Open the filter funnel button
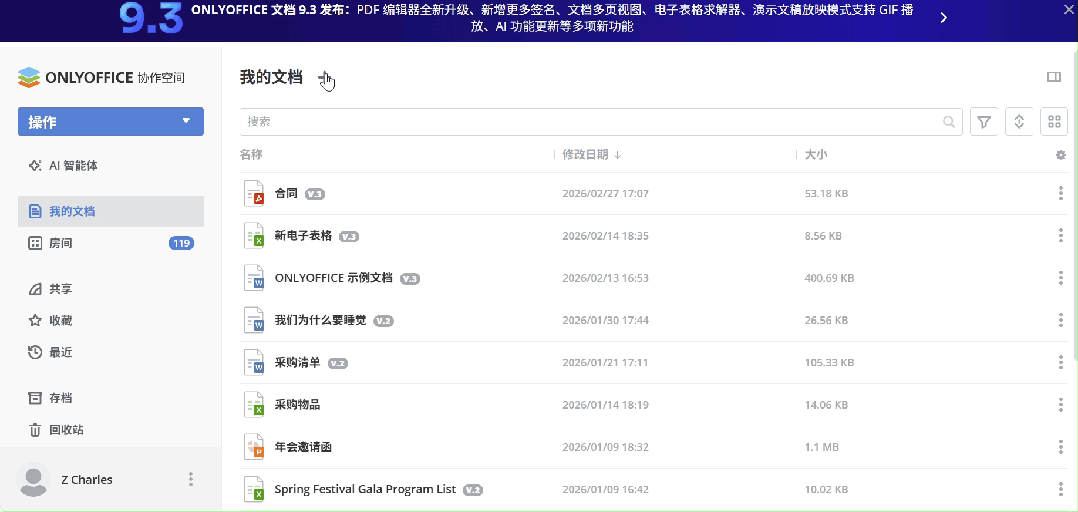 984,122
